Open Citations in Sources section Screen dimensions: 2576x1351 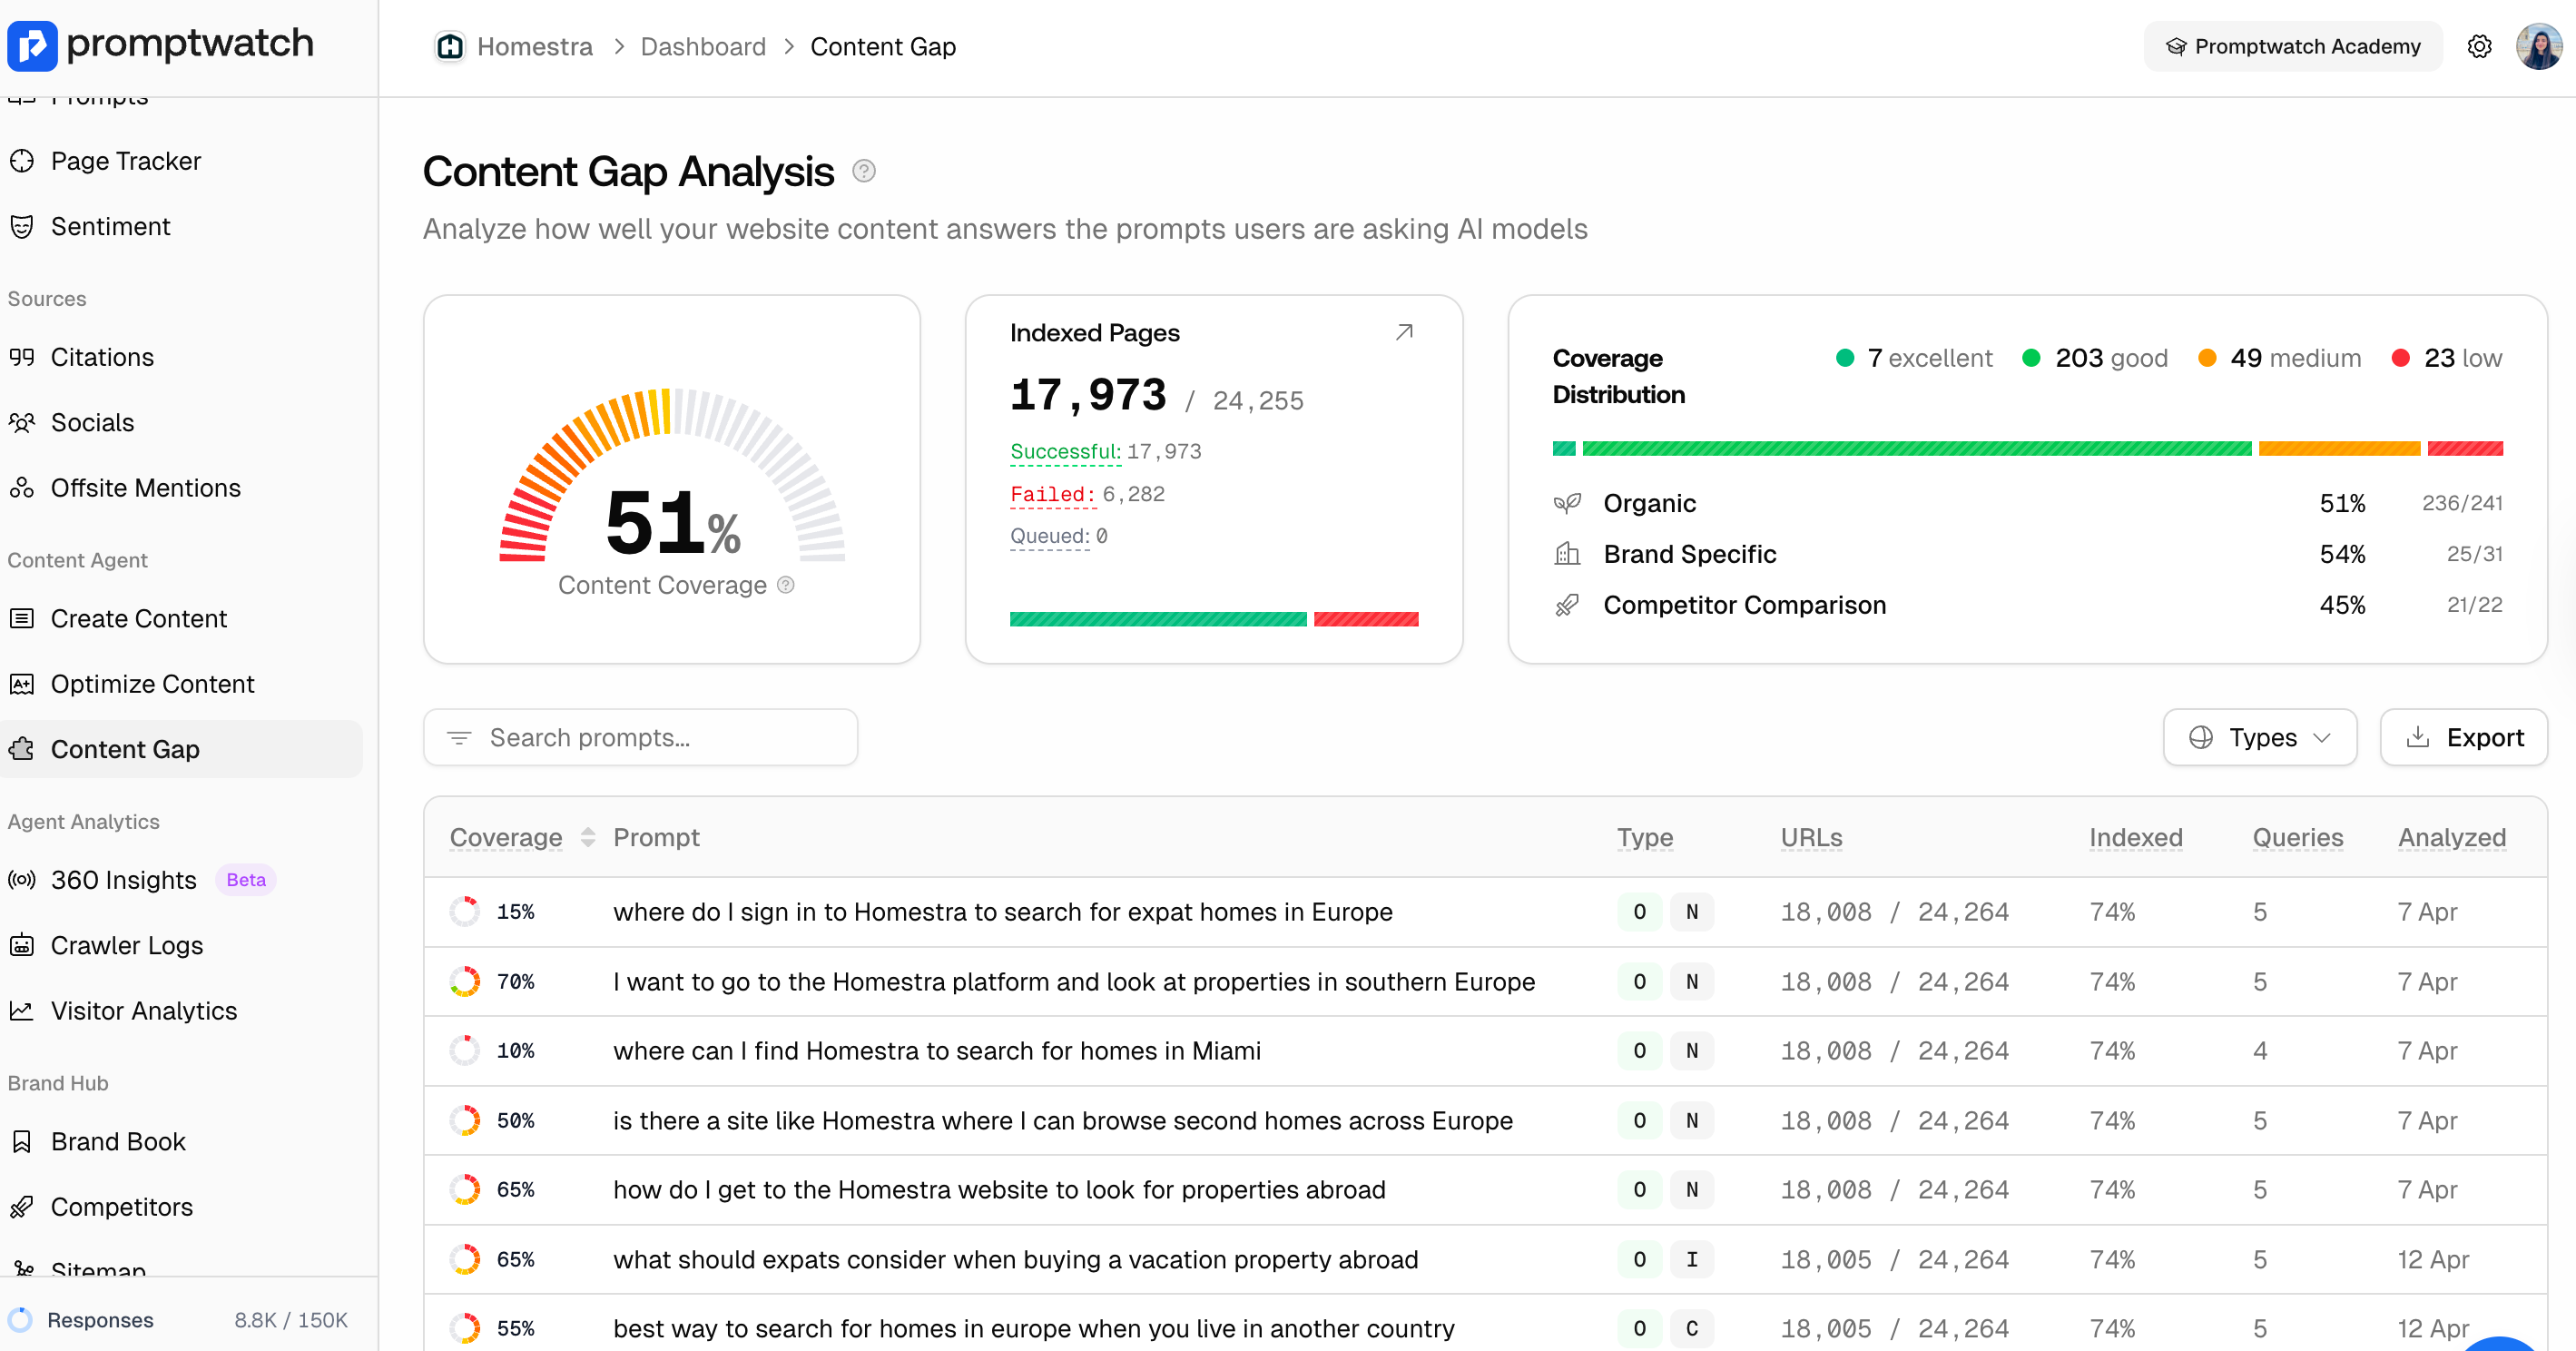(x=102, y=357)
